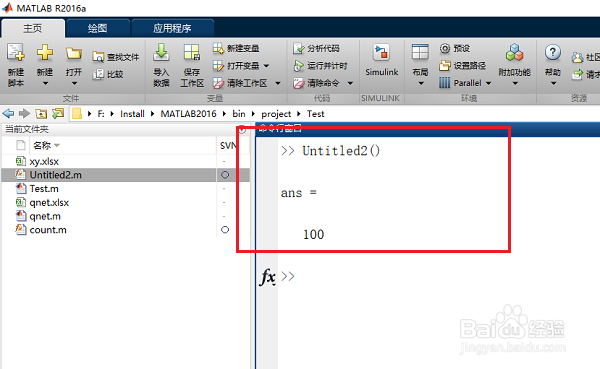Click Clear Workspace (清除工作区)
Screen dimensions: 600x369
pos(240,83)
